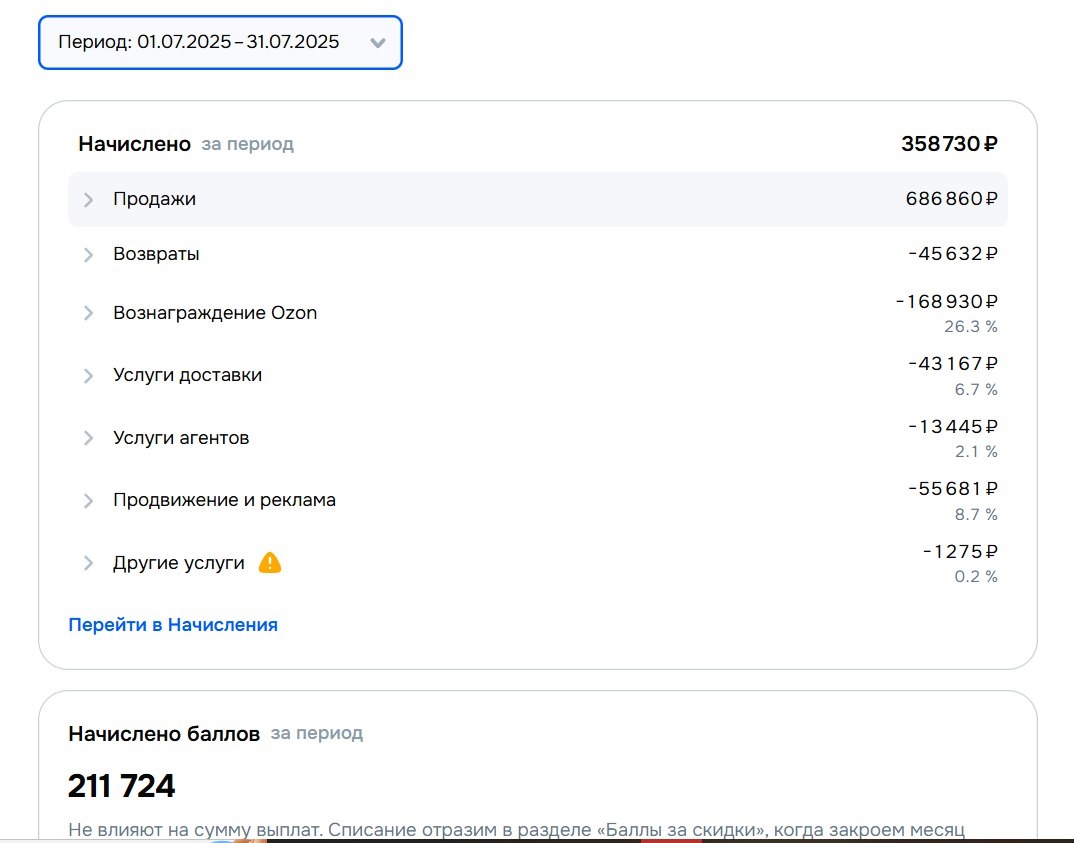
Task: Click the Продажи label
Action: 155,199
